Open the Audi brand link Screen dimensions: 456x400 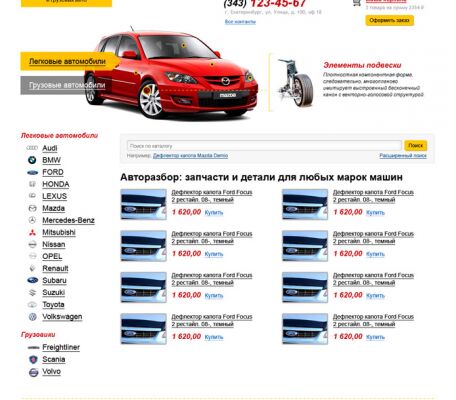[50, 148]
